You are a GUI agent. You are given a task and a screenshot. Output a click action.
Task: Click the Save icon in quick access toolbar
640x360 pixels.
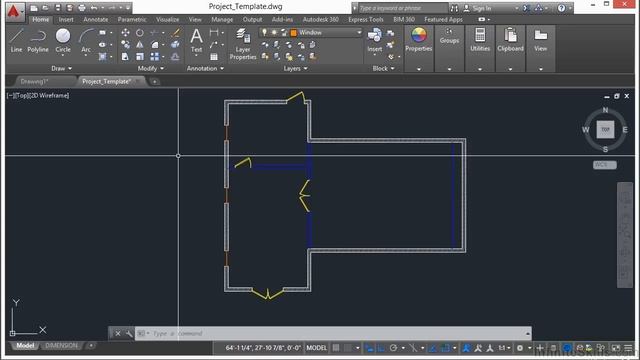pyautogui.click(x=58, y=8)
